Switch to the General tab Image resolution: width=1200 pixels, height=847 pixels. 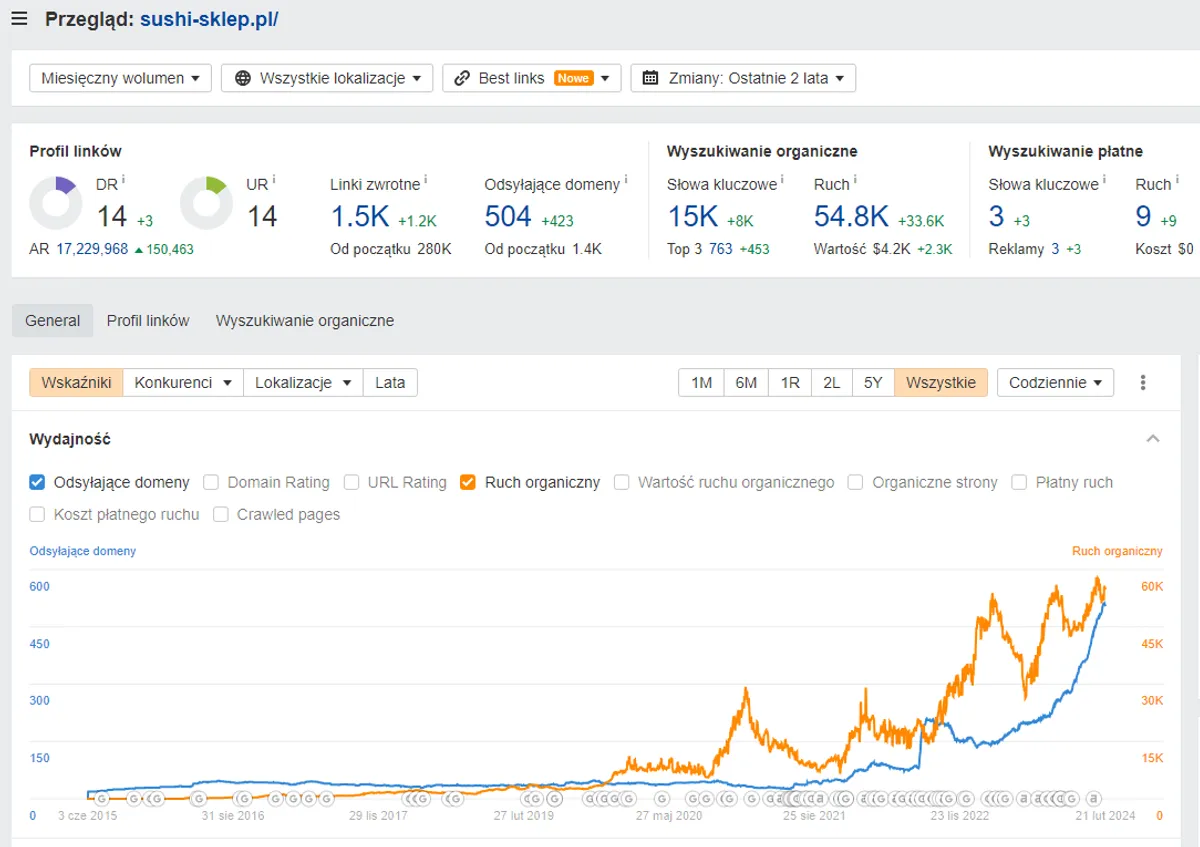[x=53, y=320]
